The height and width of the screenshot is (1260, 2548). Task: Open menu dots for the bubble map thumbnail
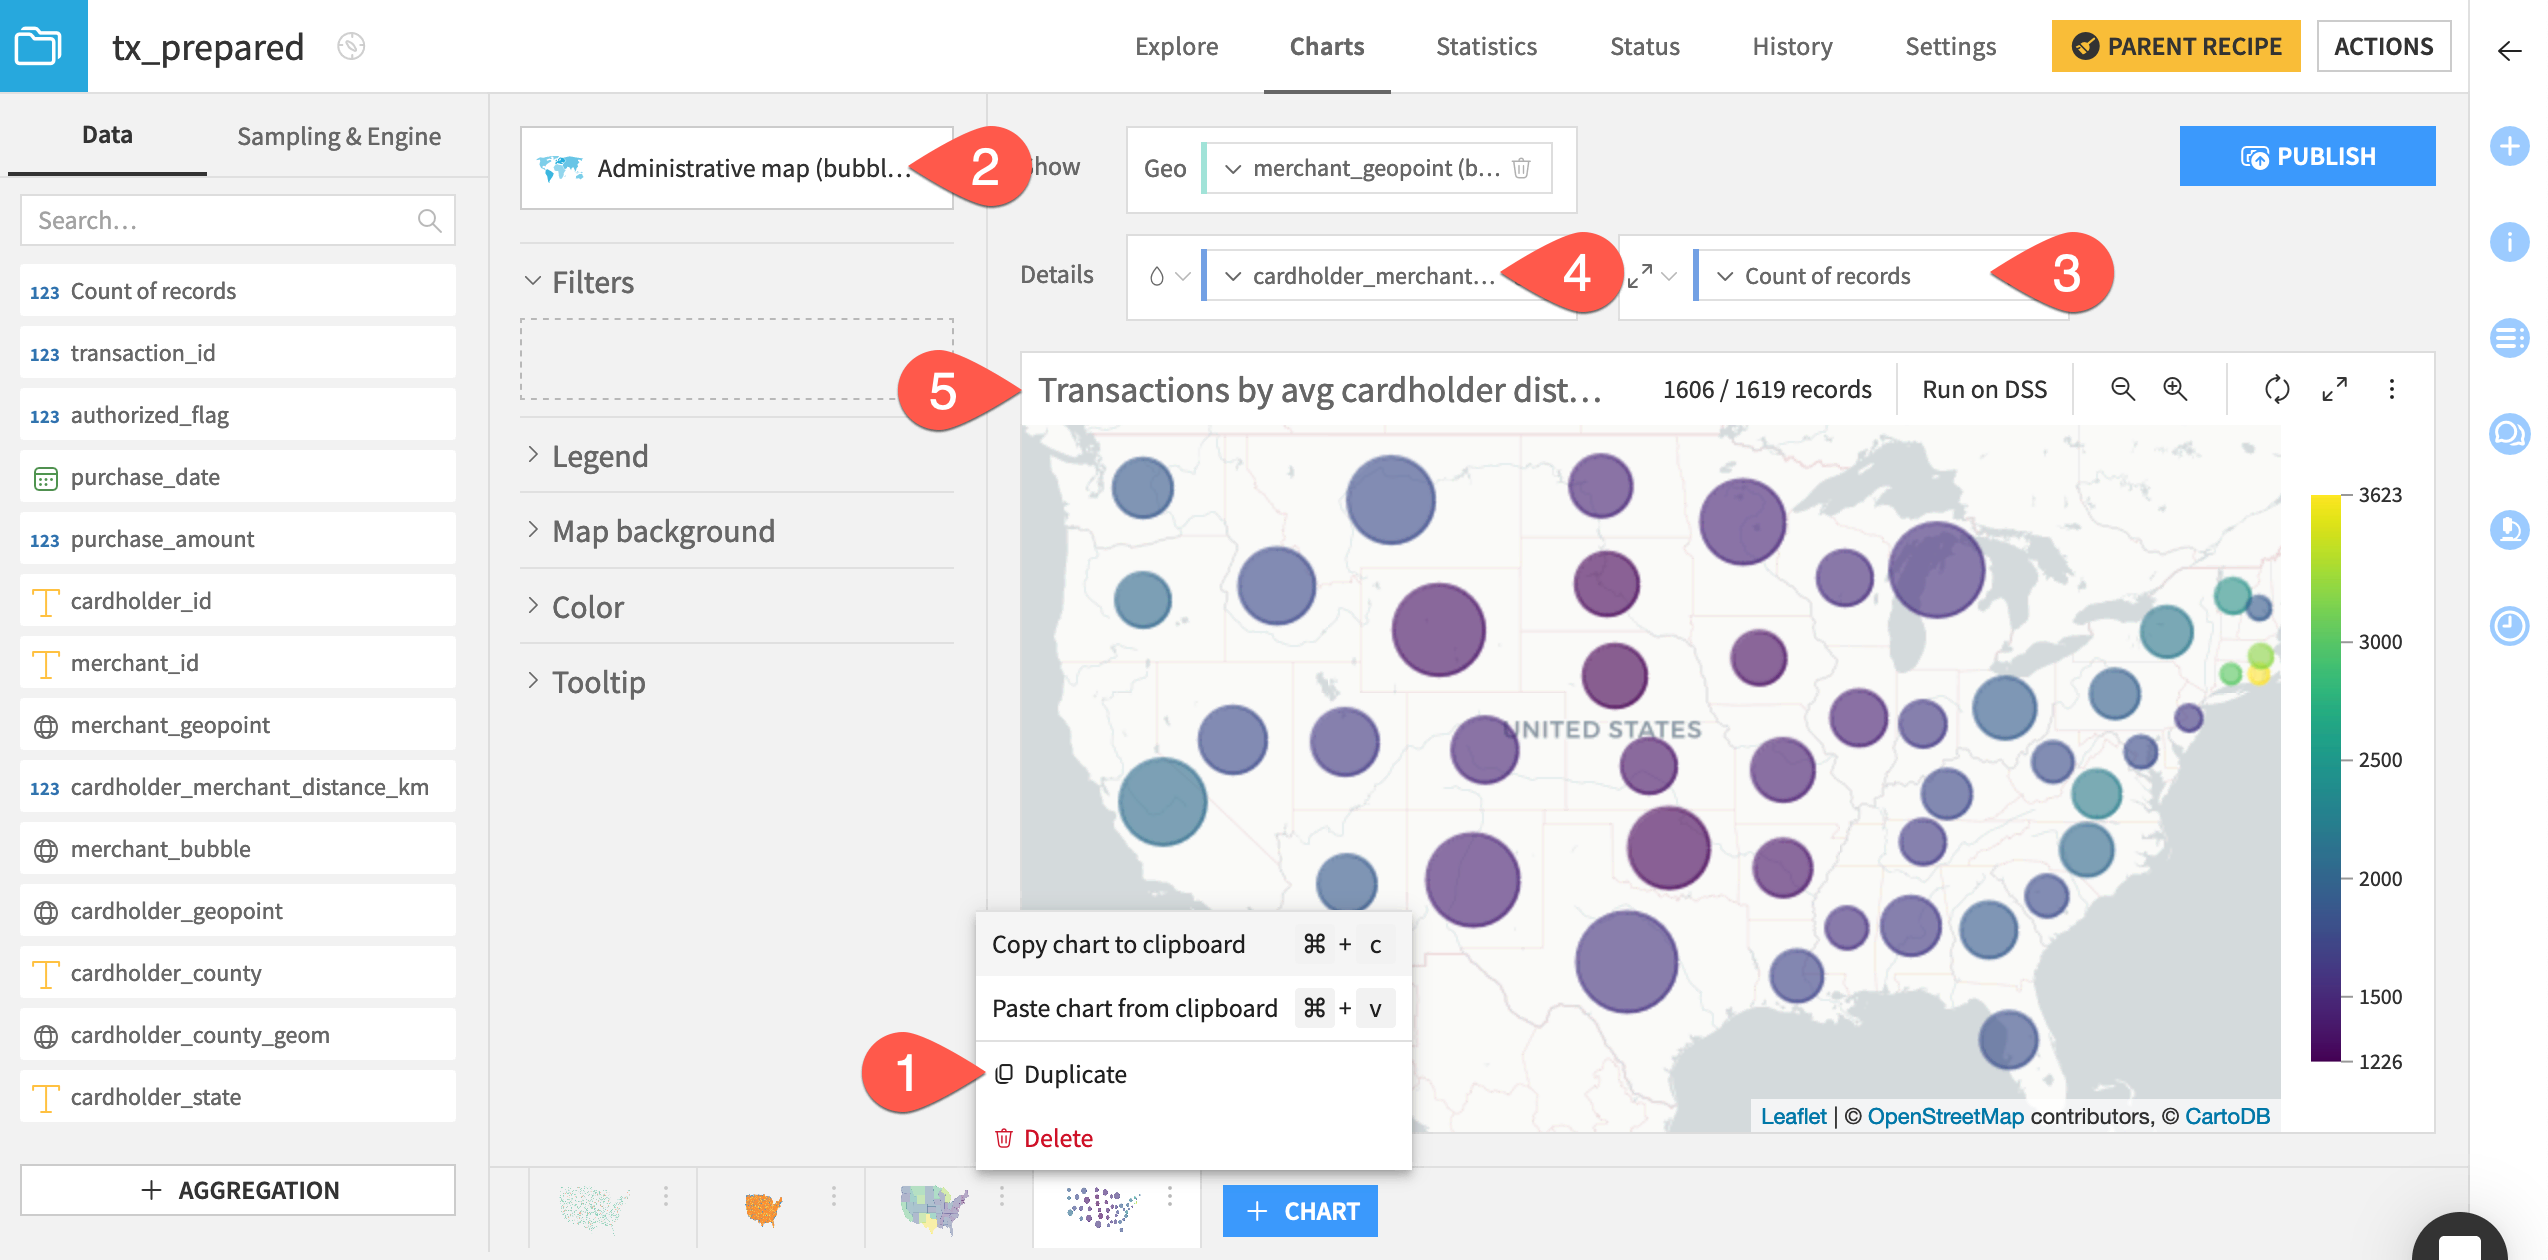[1170, 1196]
